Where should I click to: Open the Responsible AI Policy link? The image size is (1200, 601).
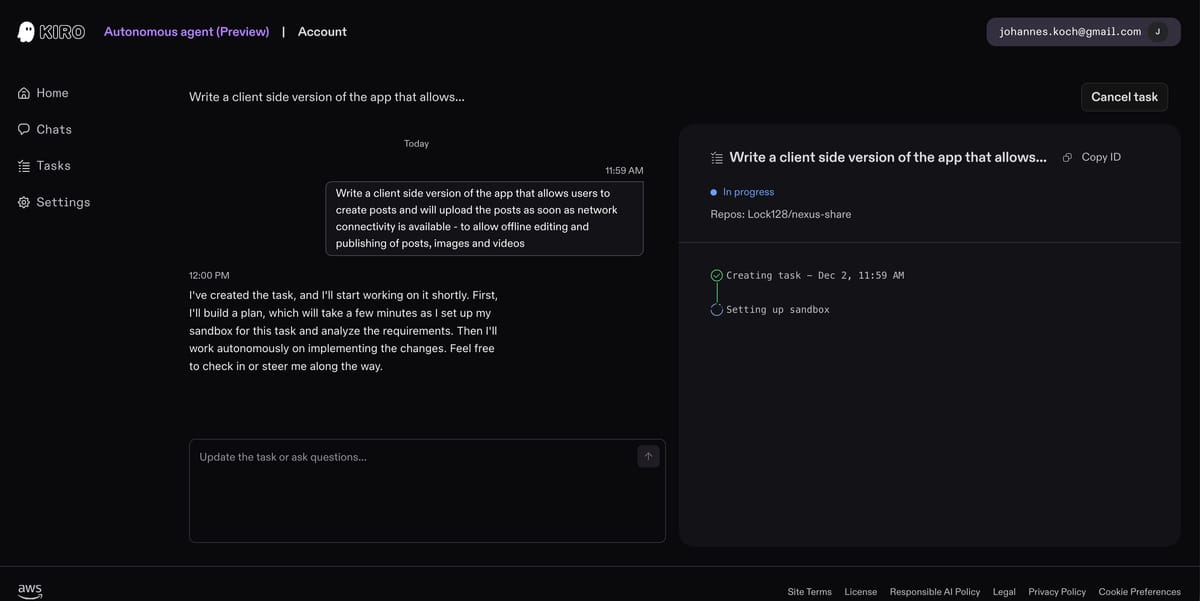point(935,592)
